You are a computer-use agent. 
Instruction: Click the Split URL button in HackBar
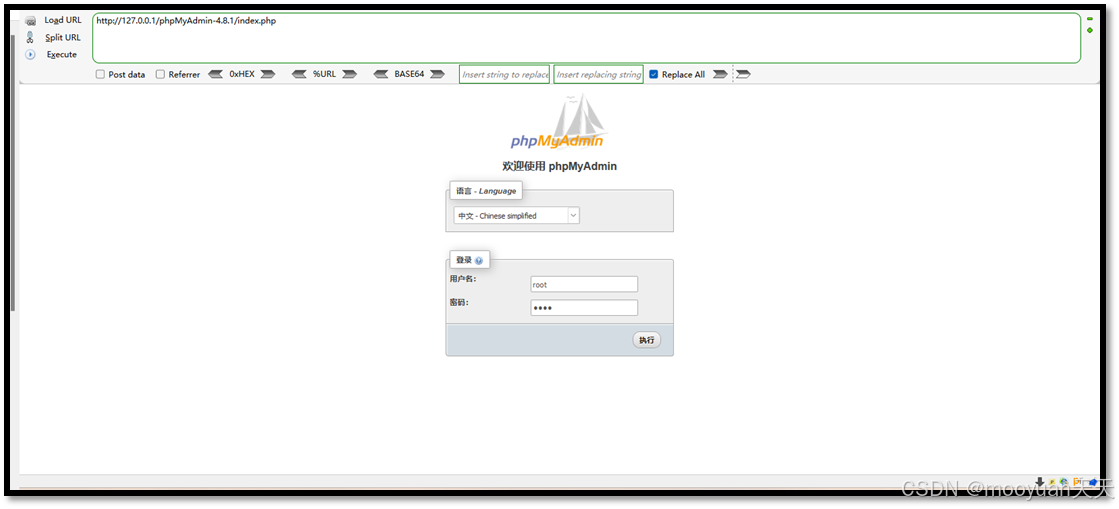(x=54, y=37)
